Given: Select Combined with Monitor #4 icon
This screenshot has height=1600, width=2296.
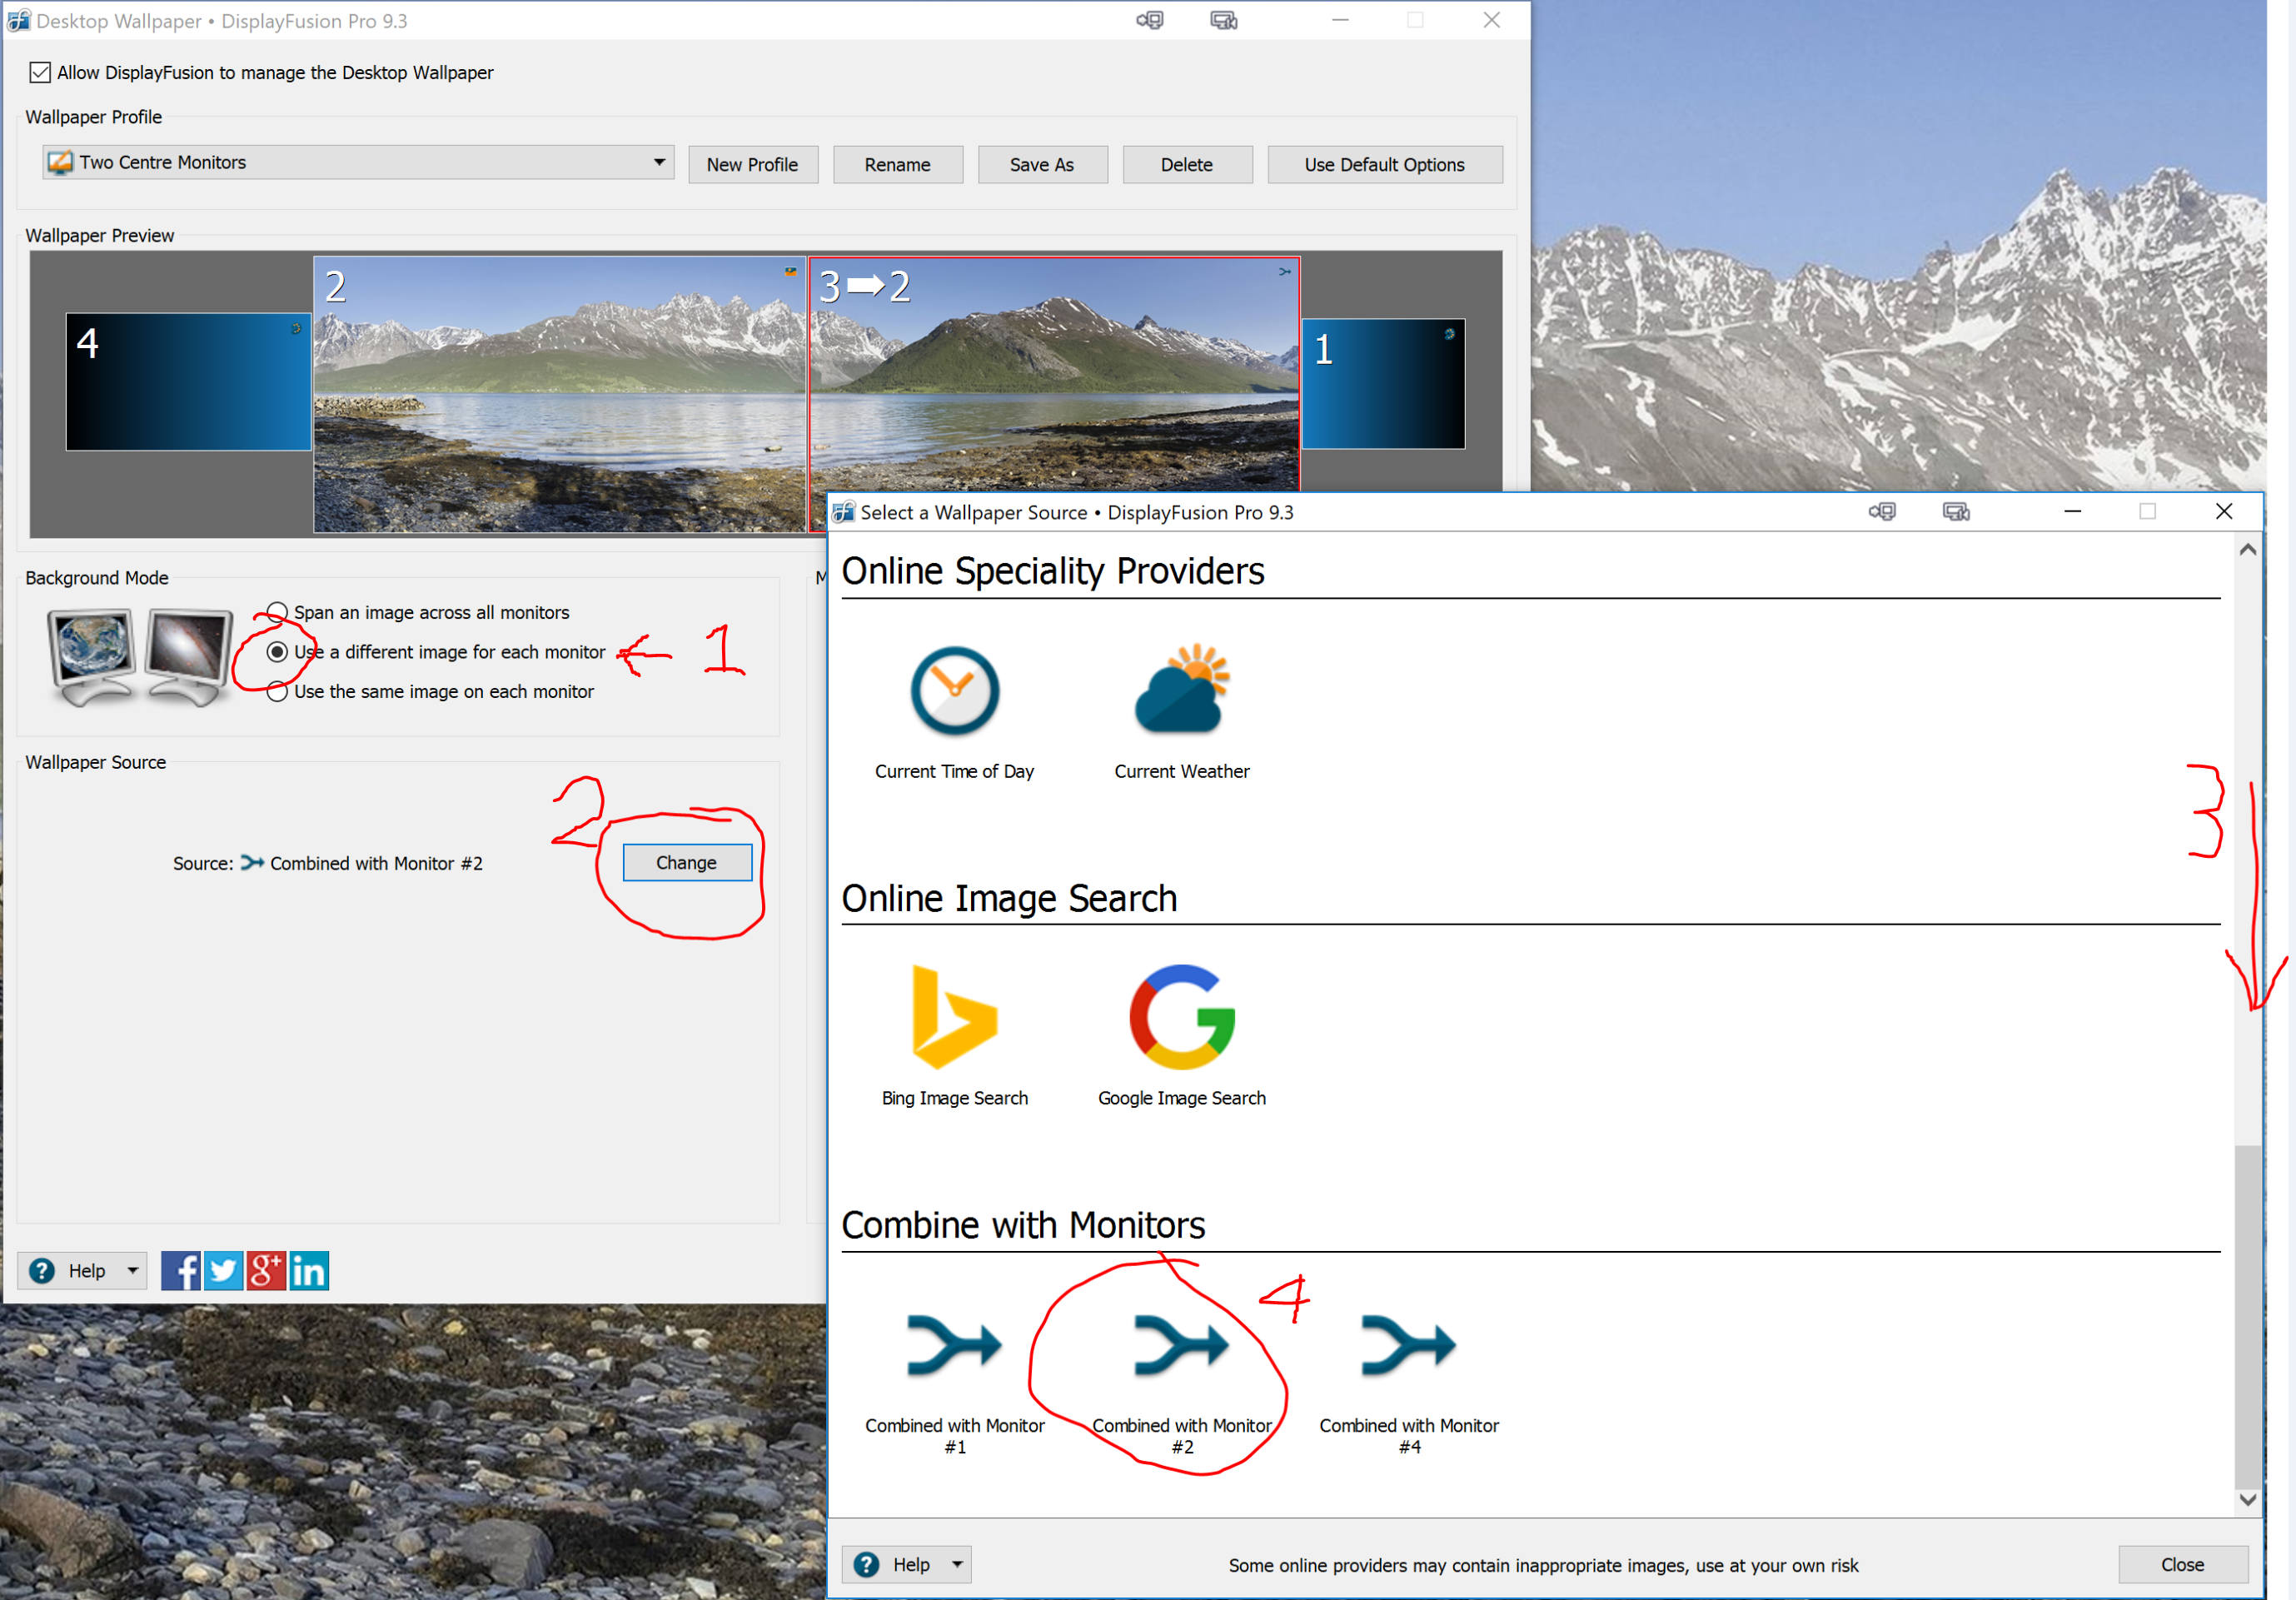Looking at the screenshot, I should tap(1408, 1345).
